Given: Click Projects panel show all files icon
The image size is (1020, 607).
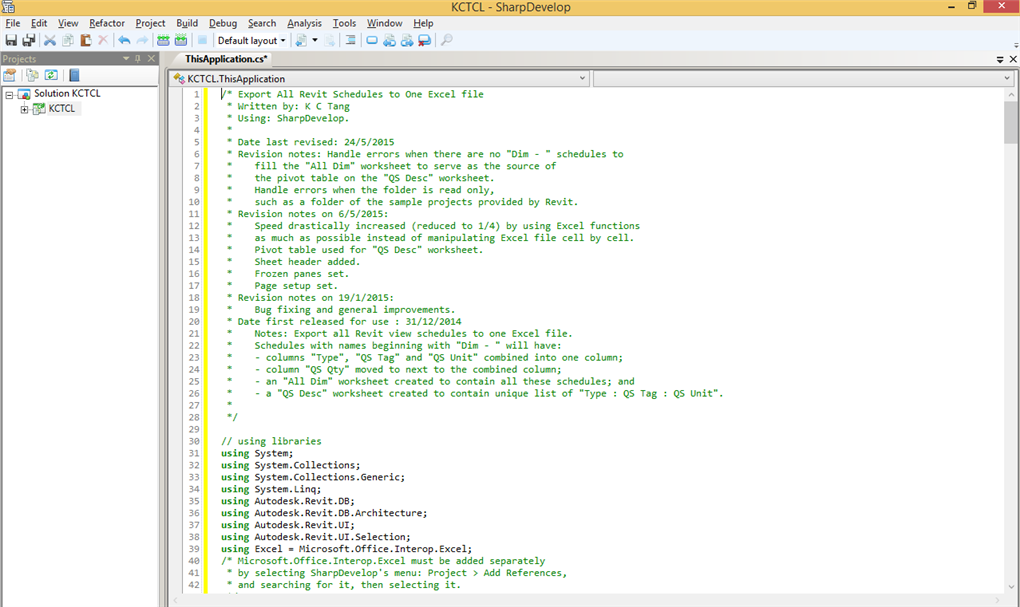Looking at the screenshot, I should click(x=32, y=75).
